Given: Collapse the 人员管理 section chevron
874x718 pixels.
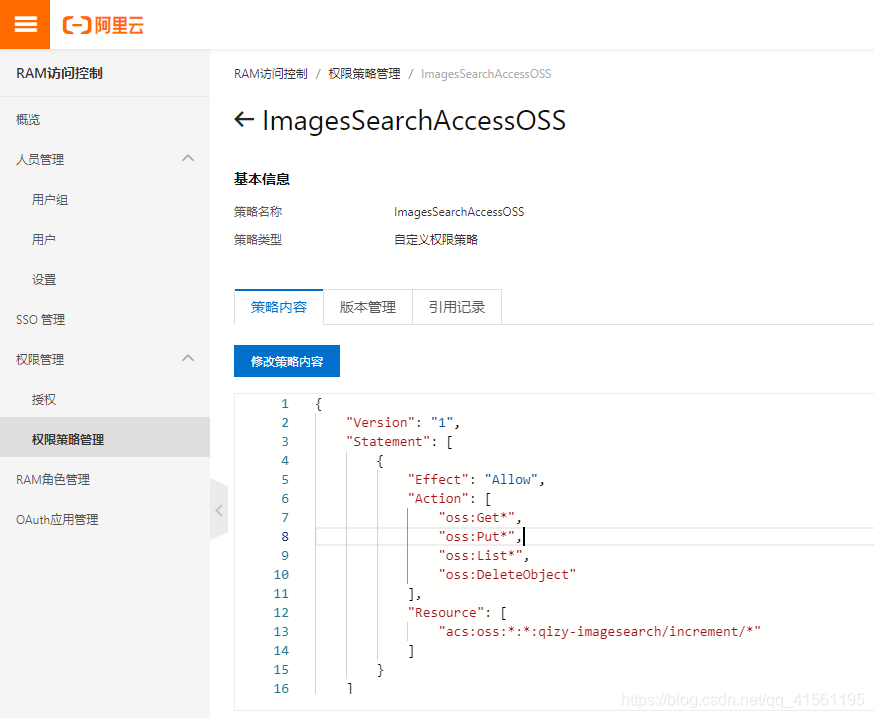Looking at the screenshot, I should point(188,159).
